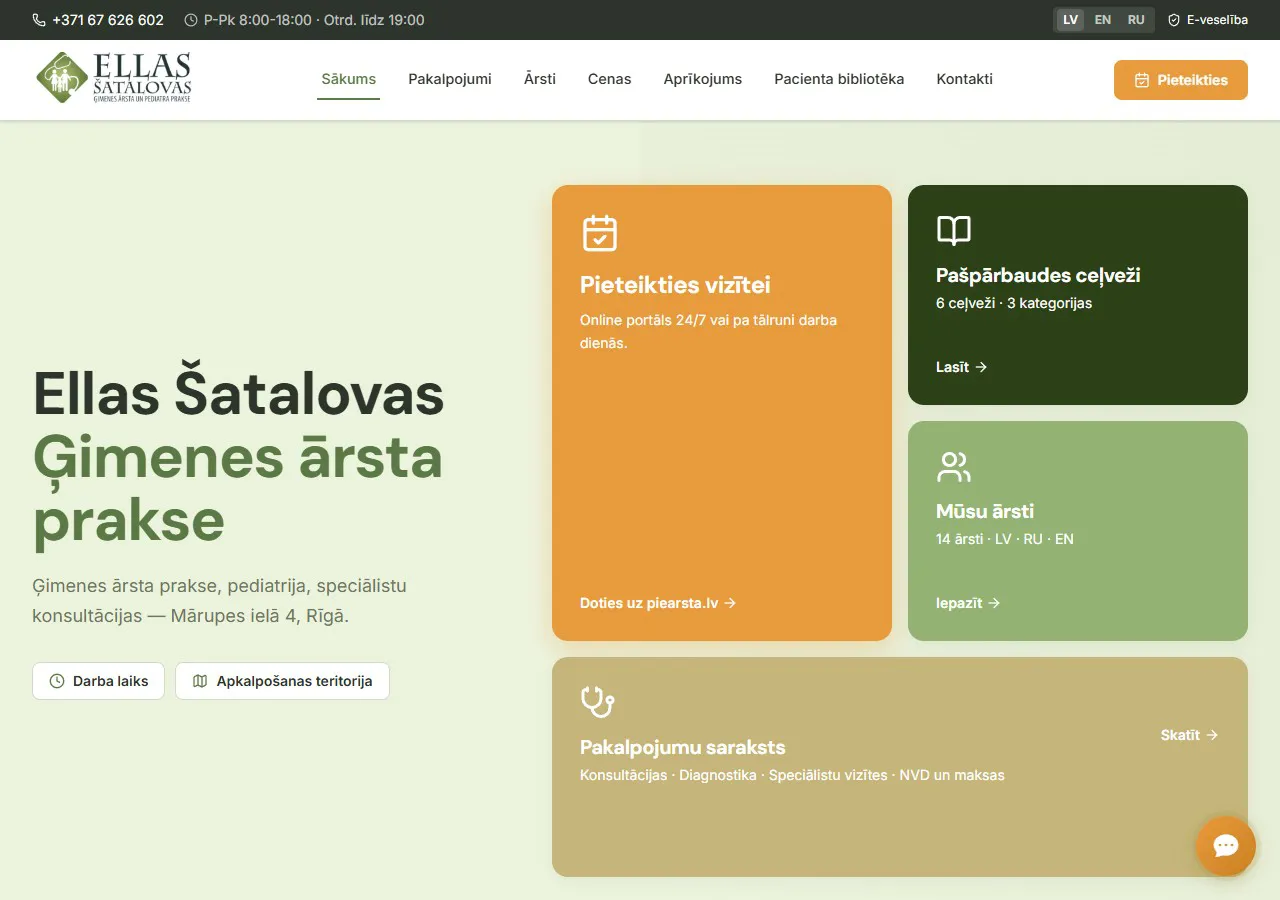The height and width of the screenshot is (900, 1280).
Task: Open the Sākums menu item
Action: click(x=349, y=79)
